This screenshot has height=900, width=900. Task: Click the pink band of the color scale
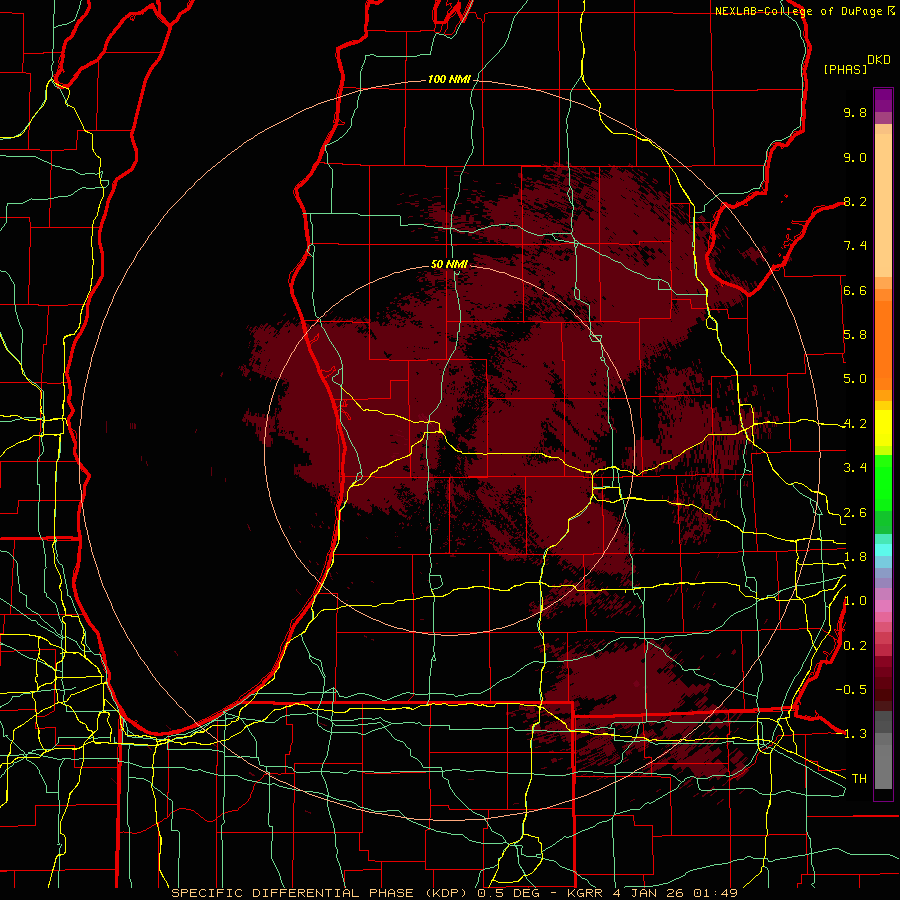coord(883,606)
